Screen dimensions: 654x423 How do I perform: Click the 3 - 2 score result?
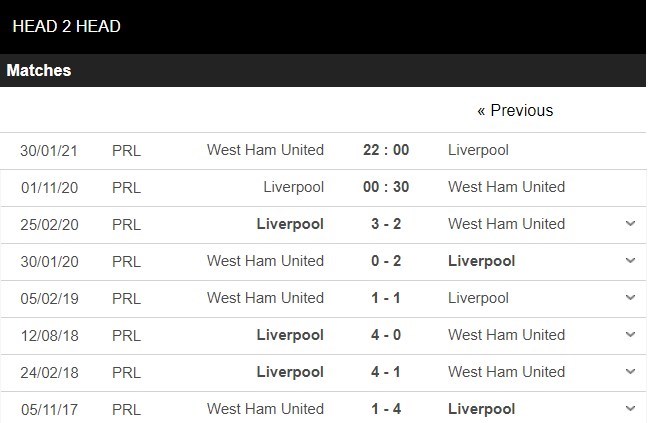[x=386, y=224]
